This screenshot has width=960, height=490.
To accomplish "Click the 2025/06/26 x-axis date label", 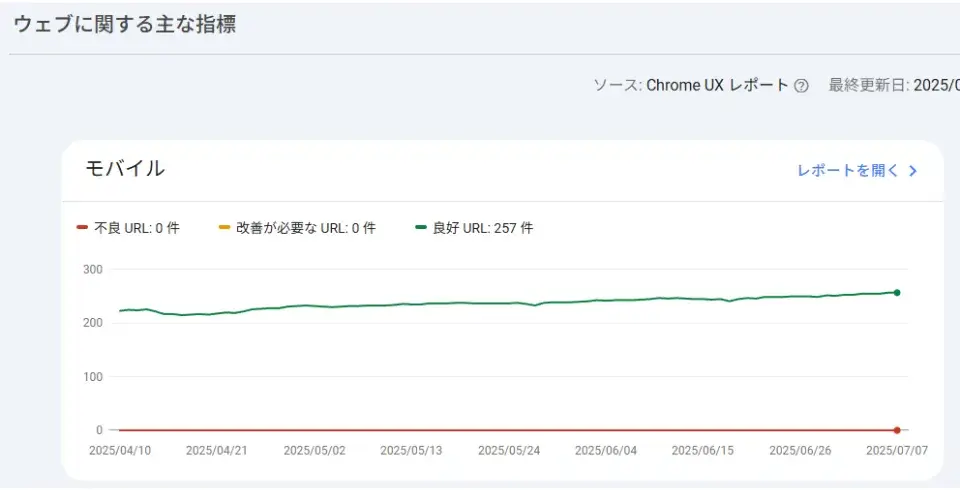I will (x=800, y=451).
